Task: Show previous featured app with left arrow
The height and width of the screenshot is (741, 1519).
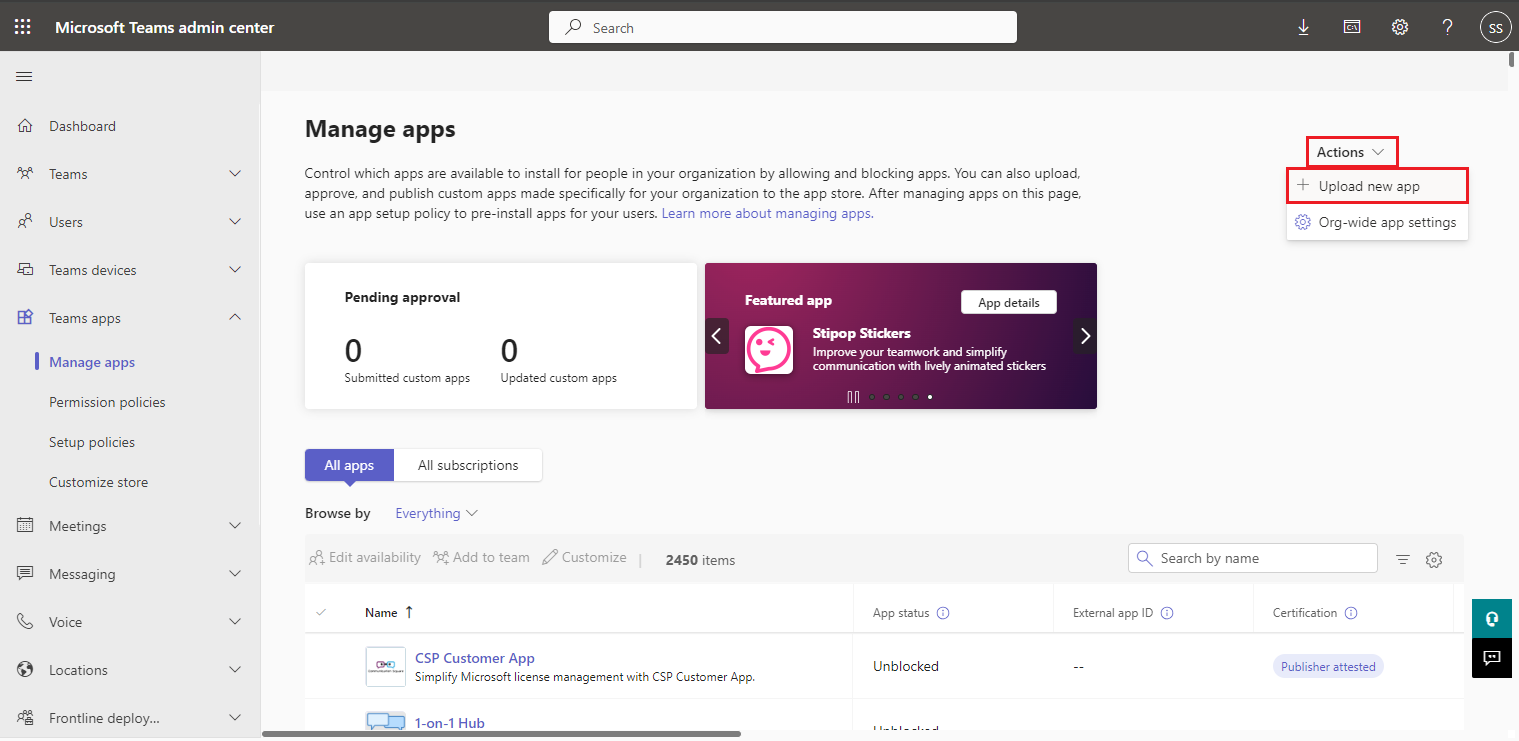Action: 717,336
